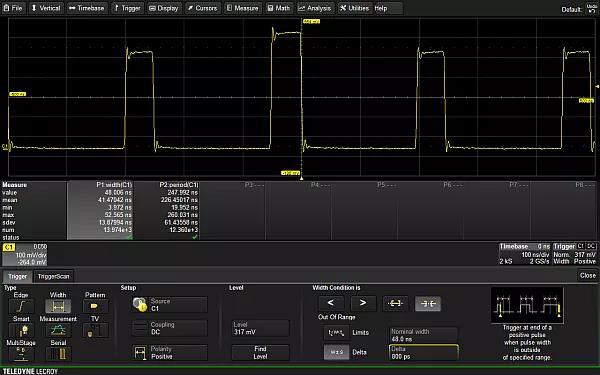The height and width of the screenshot is (375, 600).
Task: Click the Find Level button
Action: coord(260,352)
